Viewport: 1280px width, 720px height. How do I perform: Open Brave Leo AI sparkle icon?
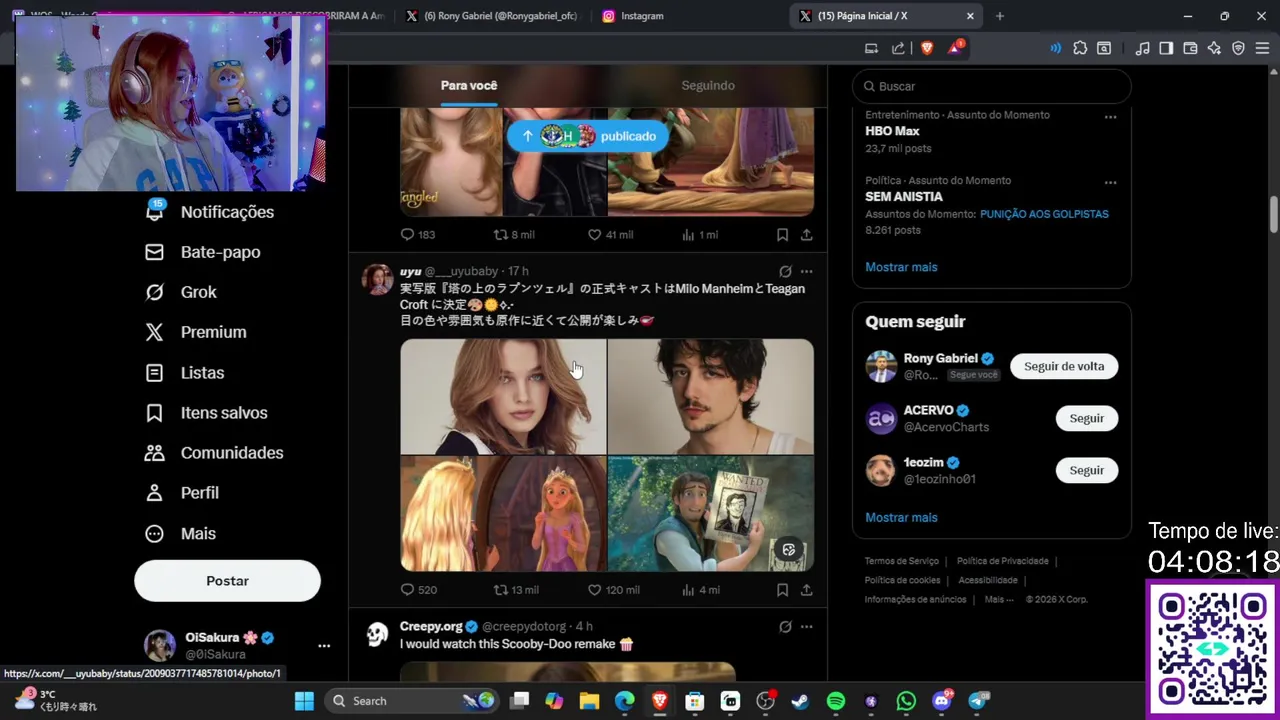tap(1214, 48)
